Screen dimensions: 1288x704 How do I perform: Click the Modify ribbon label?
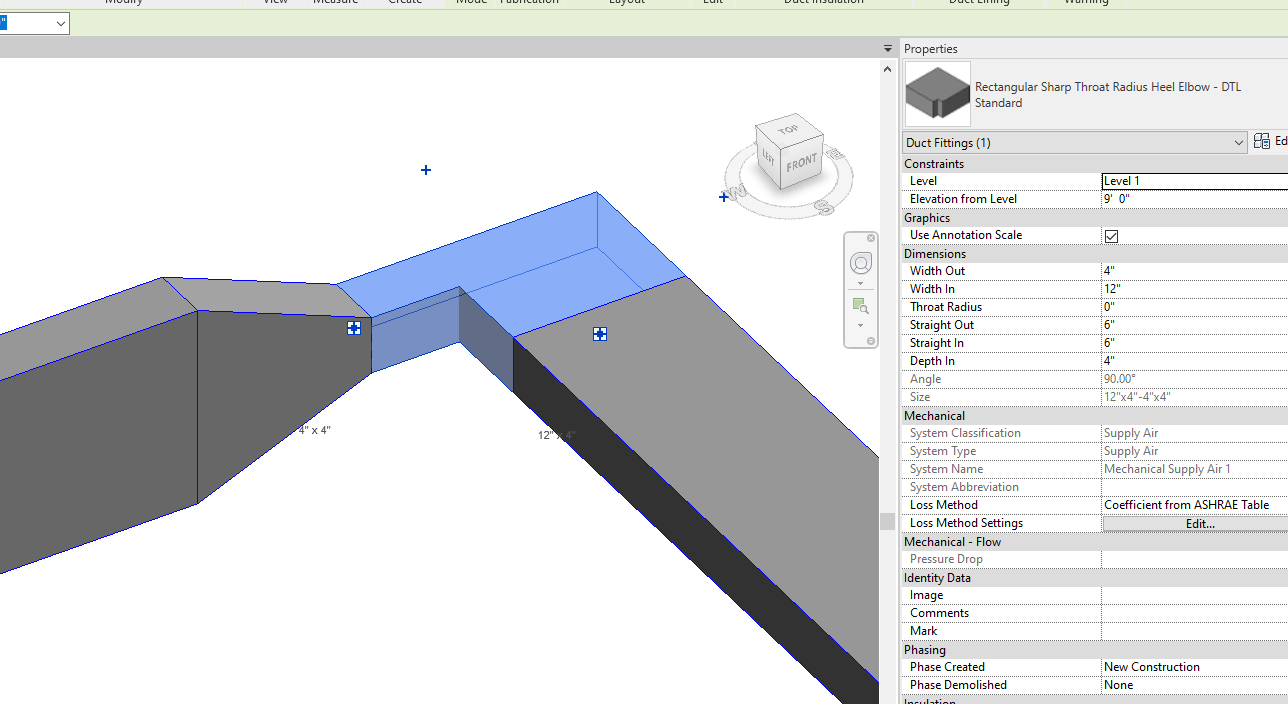(x=123, y=3)
